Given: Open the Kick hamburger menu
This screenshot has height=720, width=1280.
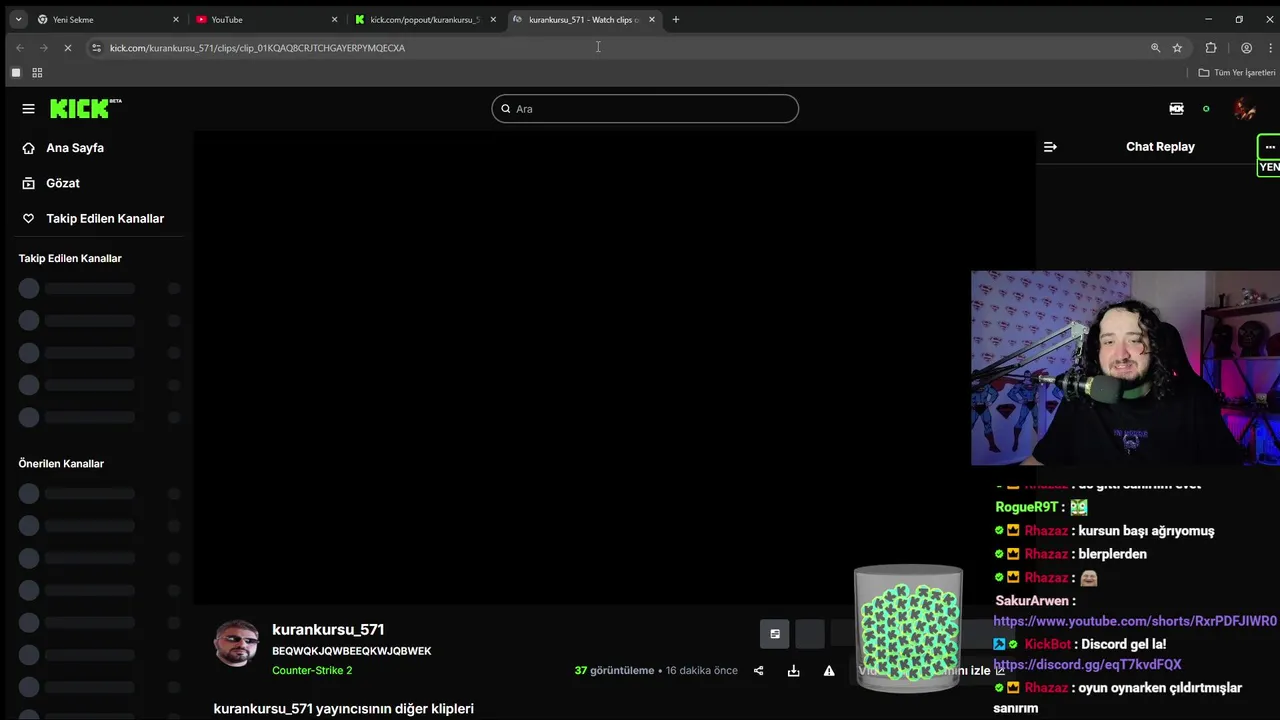Looking at the screenshot, I should [28, 109].
